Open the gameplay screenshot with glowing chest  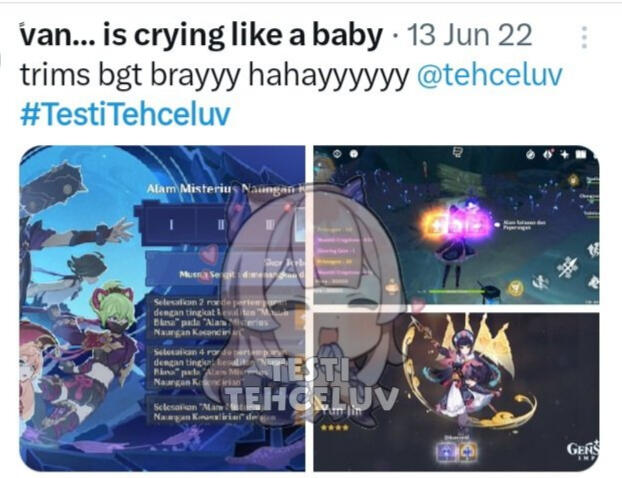pyautogui.click(x=456, y=225)
